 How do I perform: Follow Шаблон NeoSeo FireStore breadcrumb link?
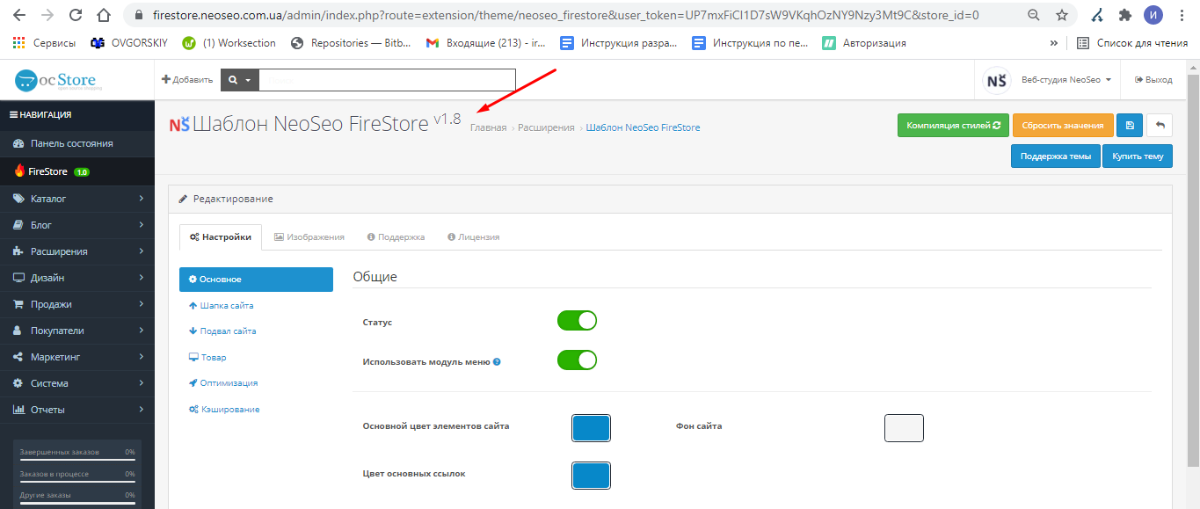tap(643, 128)
